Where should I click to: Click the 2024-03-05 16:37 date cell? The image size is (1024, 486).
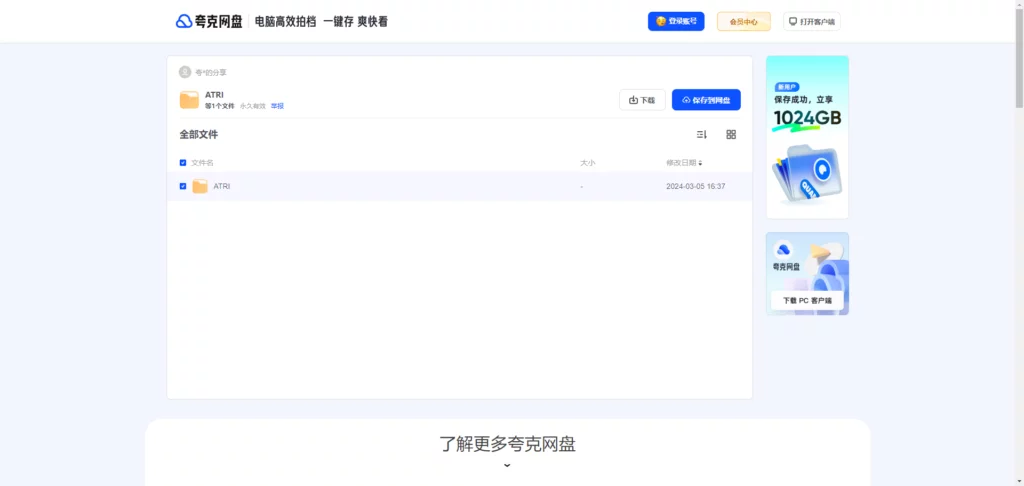(696, 186)
